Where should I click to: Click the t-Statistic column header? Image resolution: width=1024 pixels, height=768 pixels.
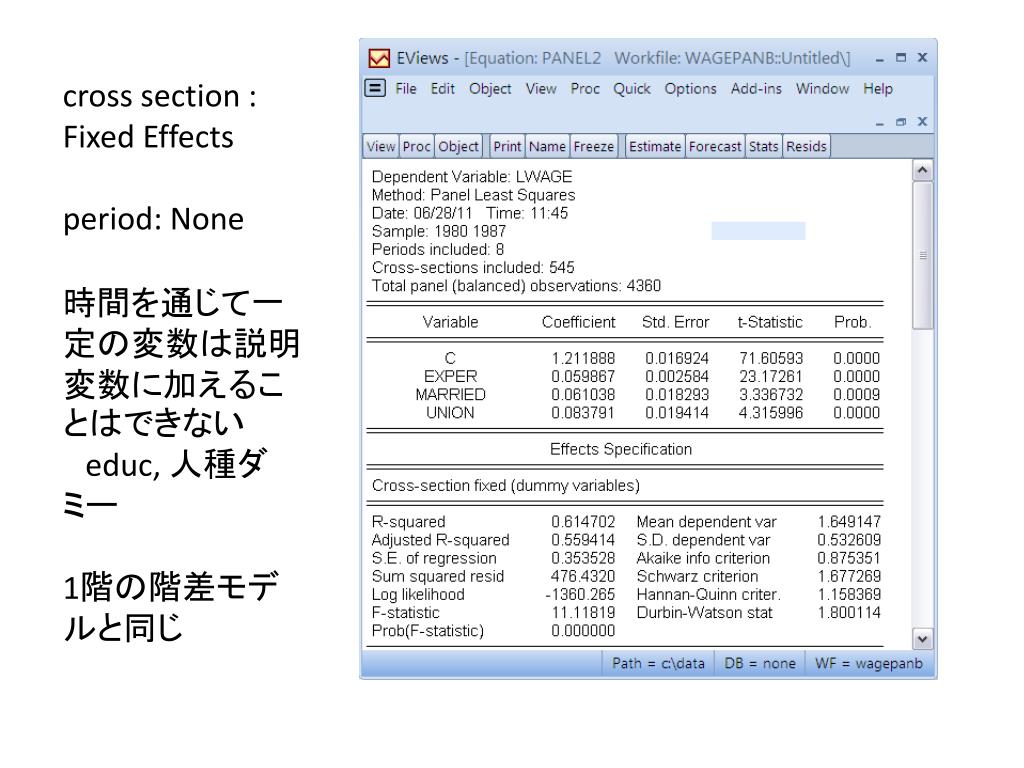coord(770,322)
